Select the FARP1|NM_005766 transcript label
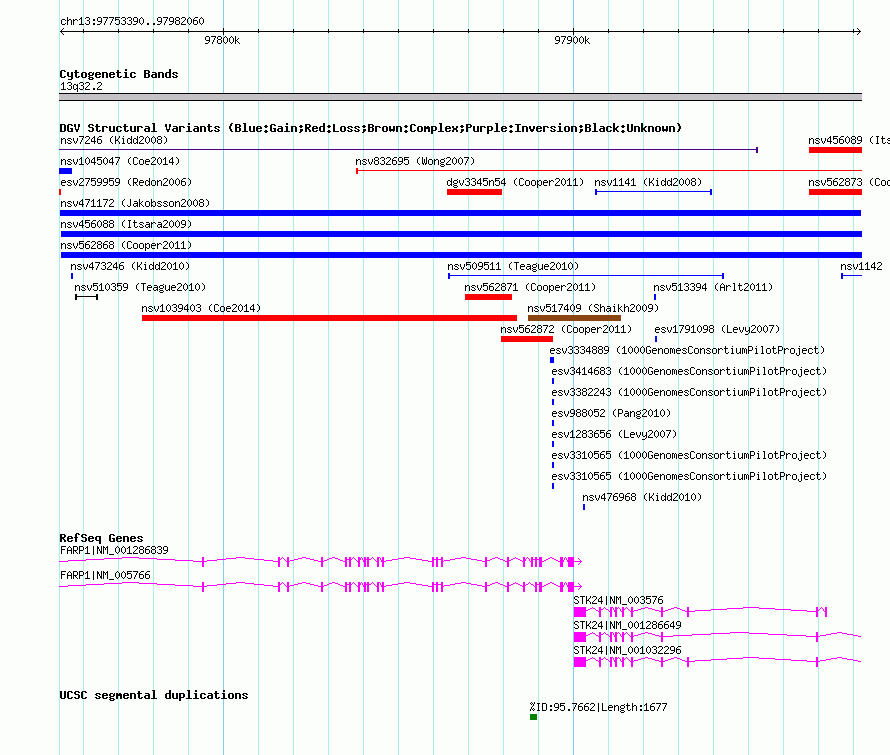The width and height of the screenshot is (890, 755). tap(105, 575)
